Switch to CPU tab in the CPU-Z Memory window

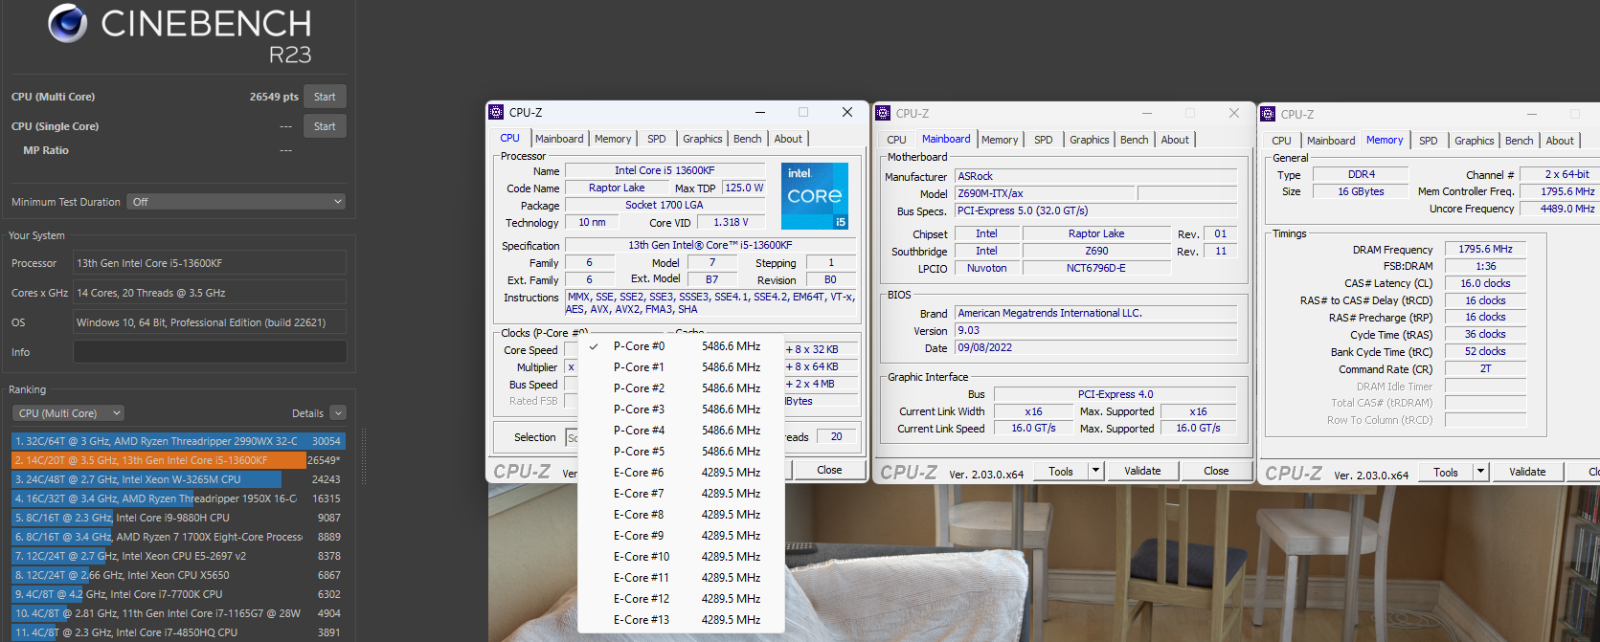click(x=1282, y=141)
